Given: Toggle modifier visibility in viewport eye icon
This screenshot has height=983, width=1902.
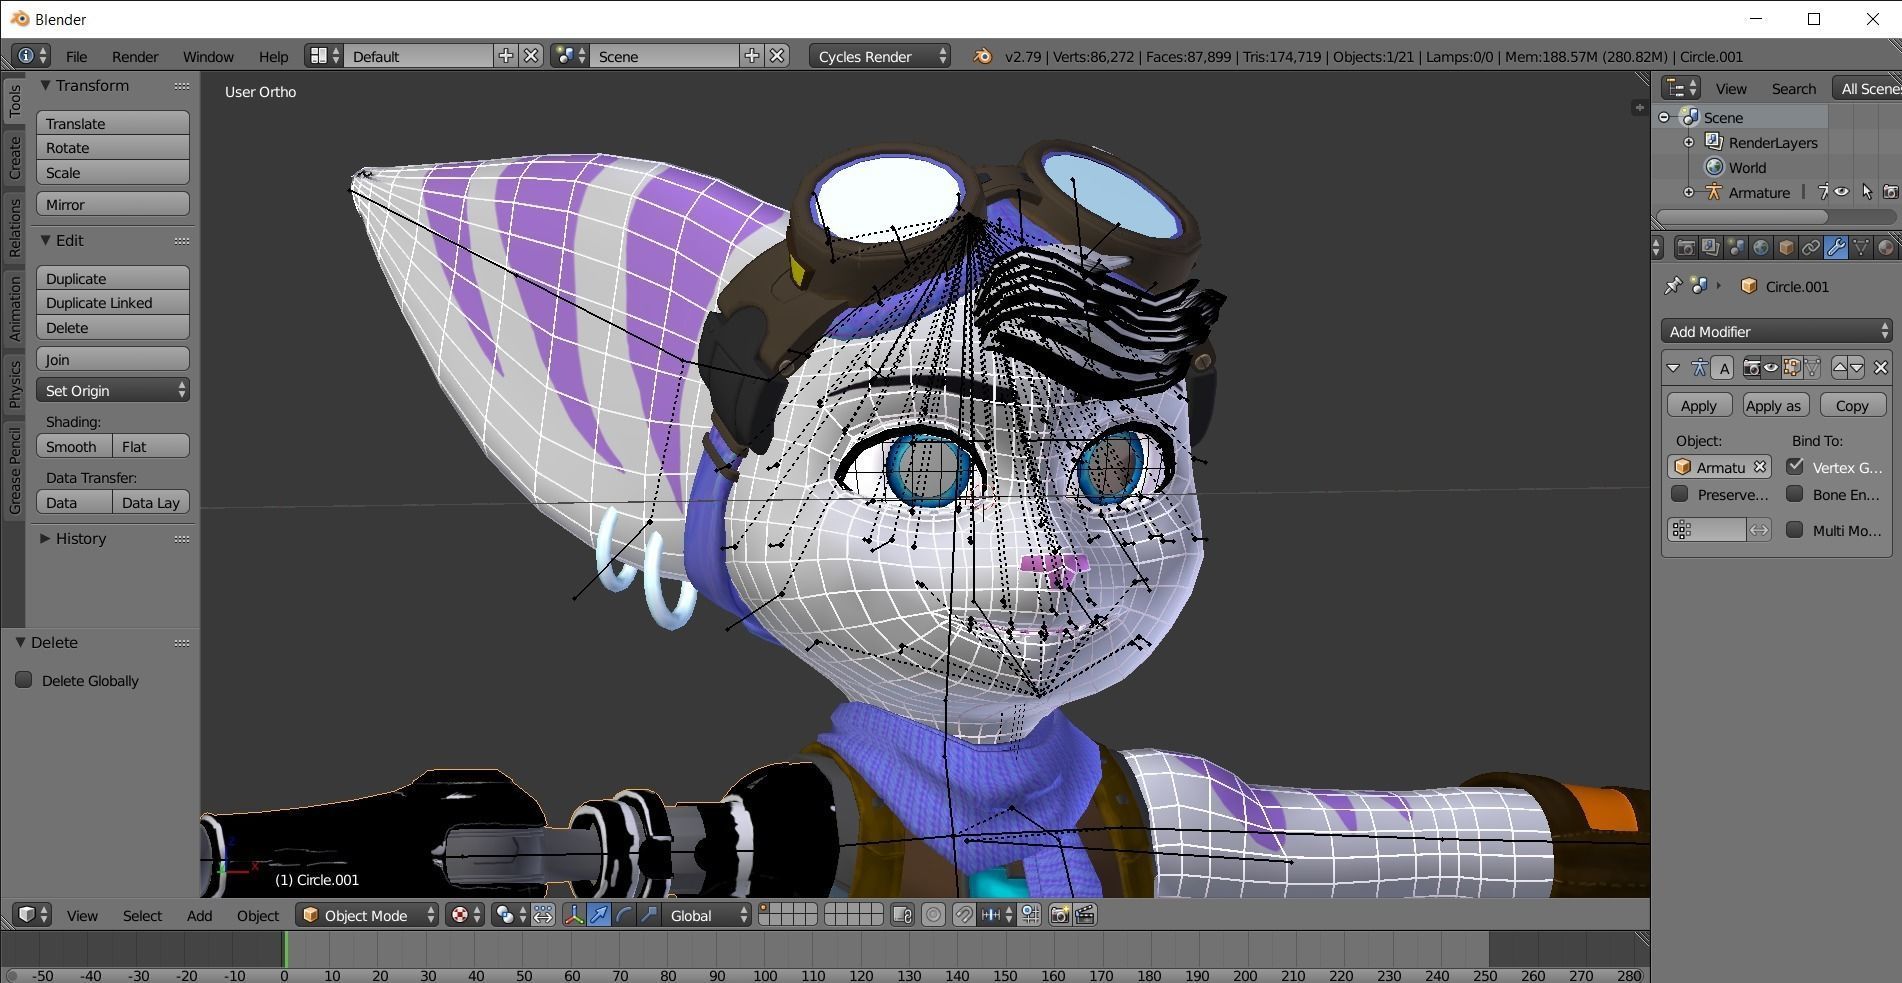Looking at the screenshot, I should [1771, 368].
